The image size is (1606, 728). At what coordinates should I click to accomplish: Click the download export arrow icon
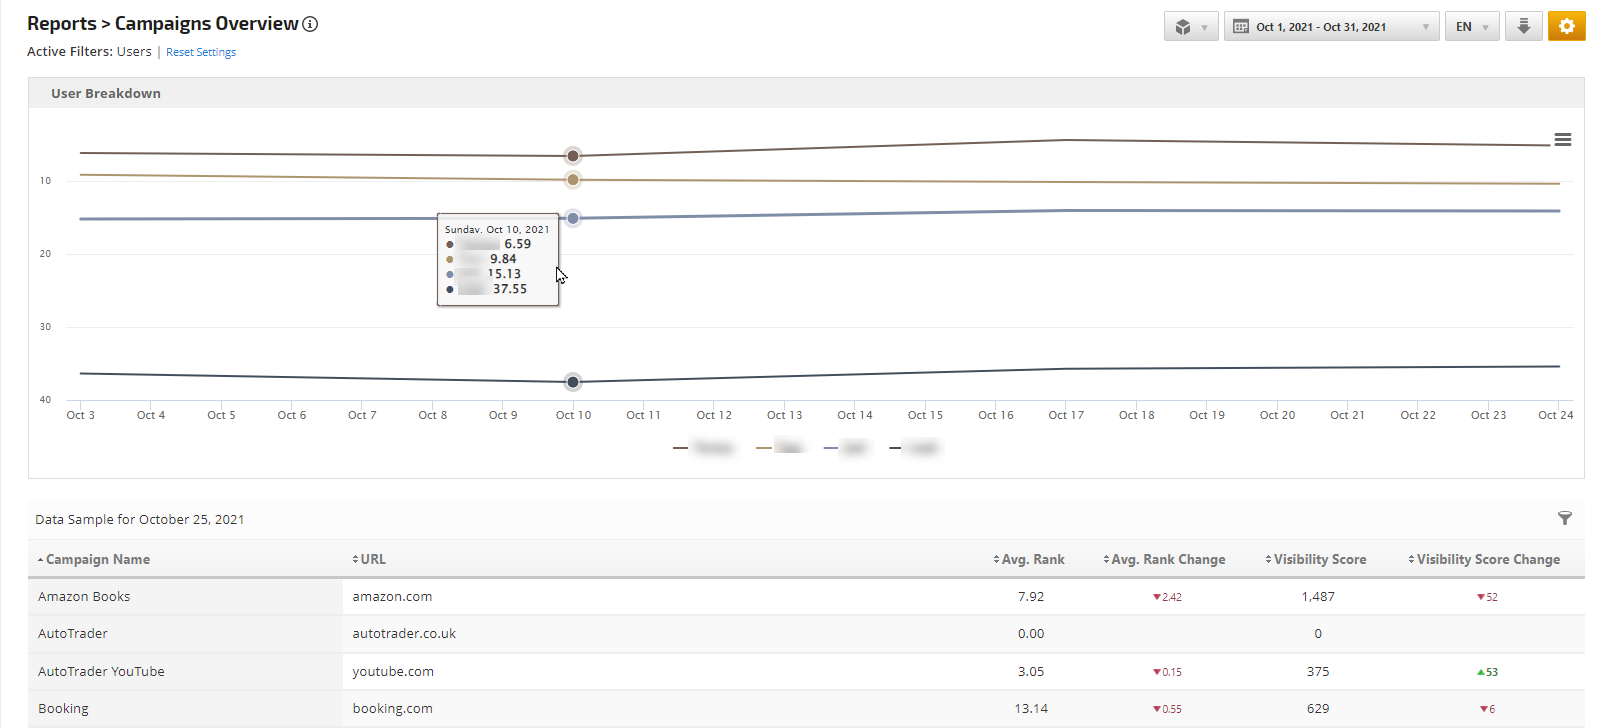click(x=1523, y=26)
